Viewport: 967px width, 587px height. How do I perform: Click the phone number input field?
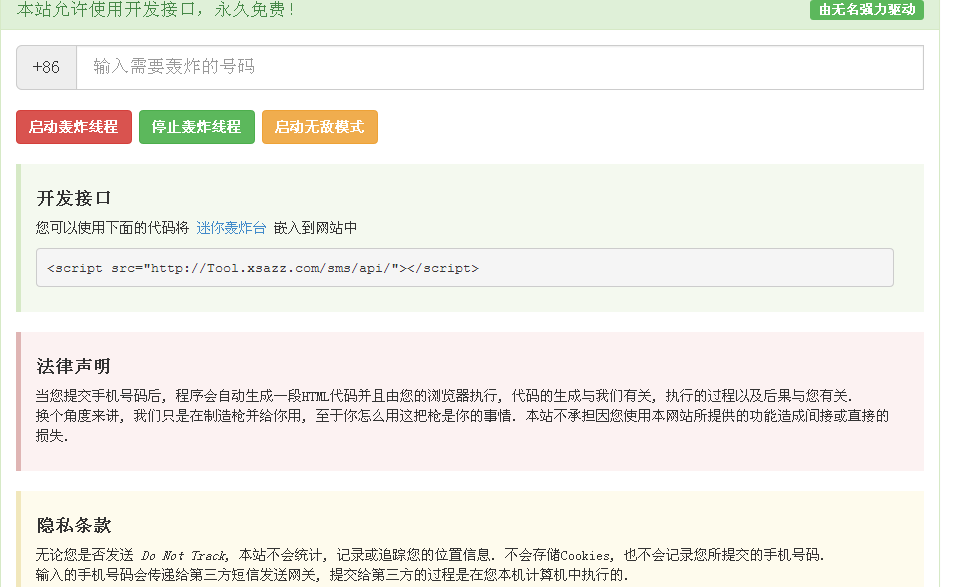[x=499, y=68]
